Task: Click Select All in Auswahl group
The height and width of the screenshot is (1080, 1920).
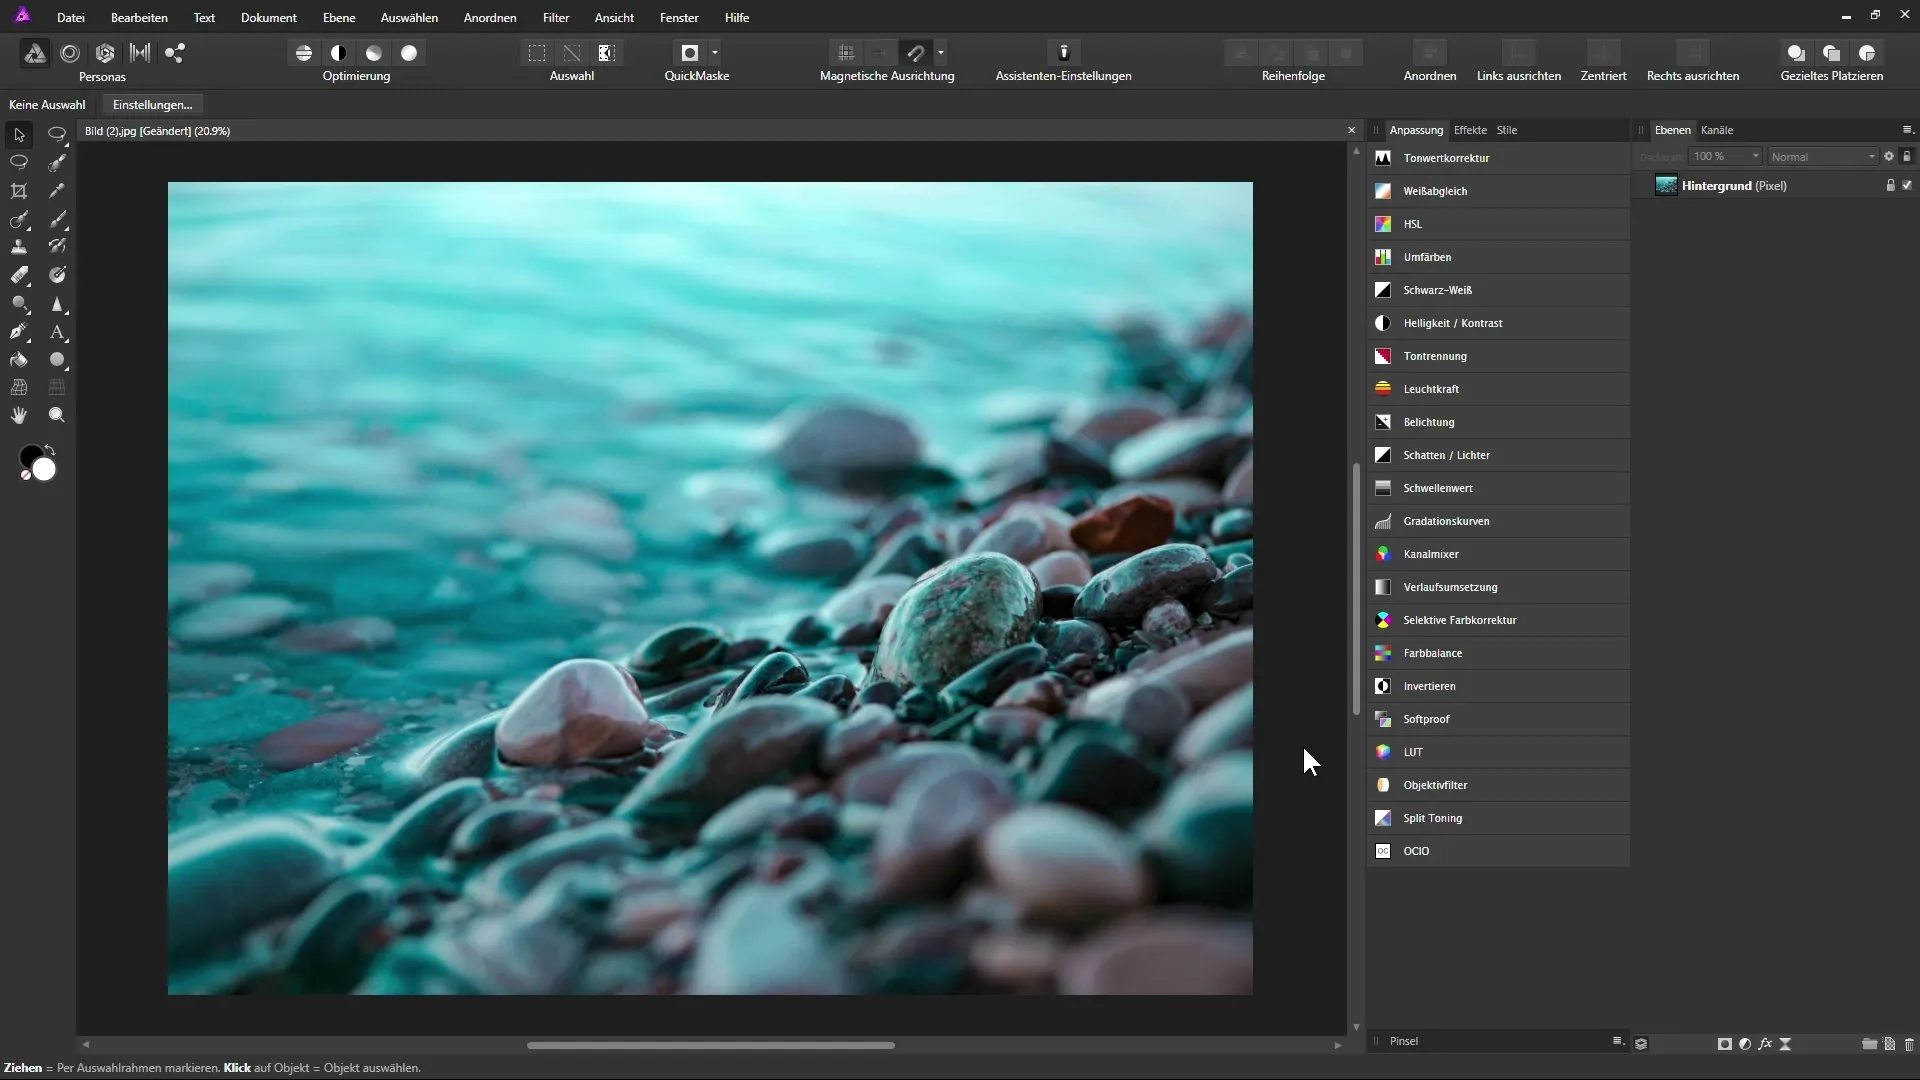Action: point(537,53)
